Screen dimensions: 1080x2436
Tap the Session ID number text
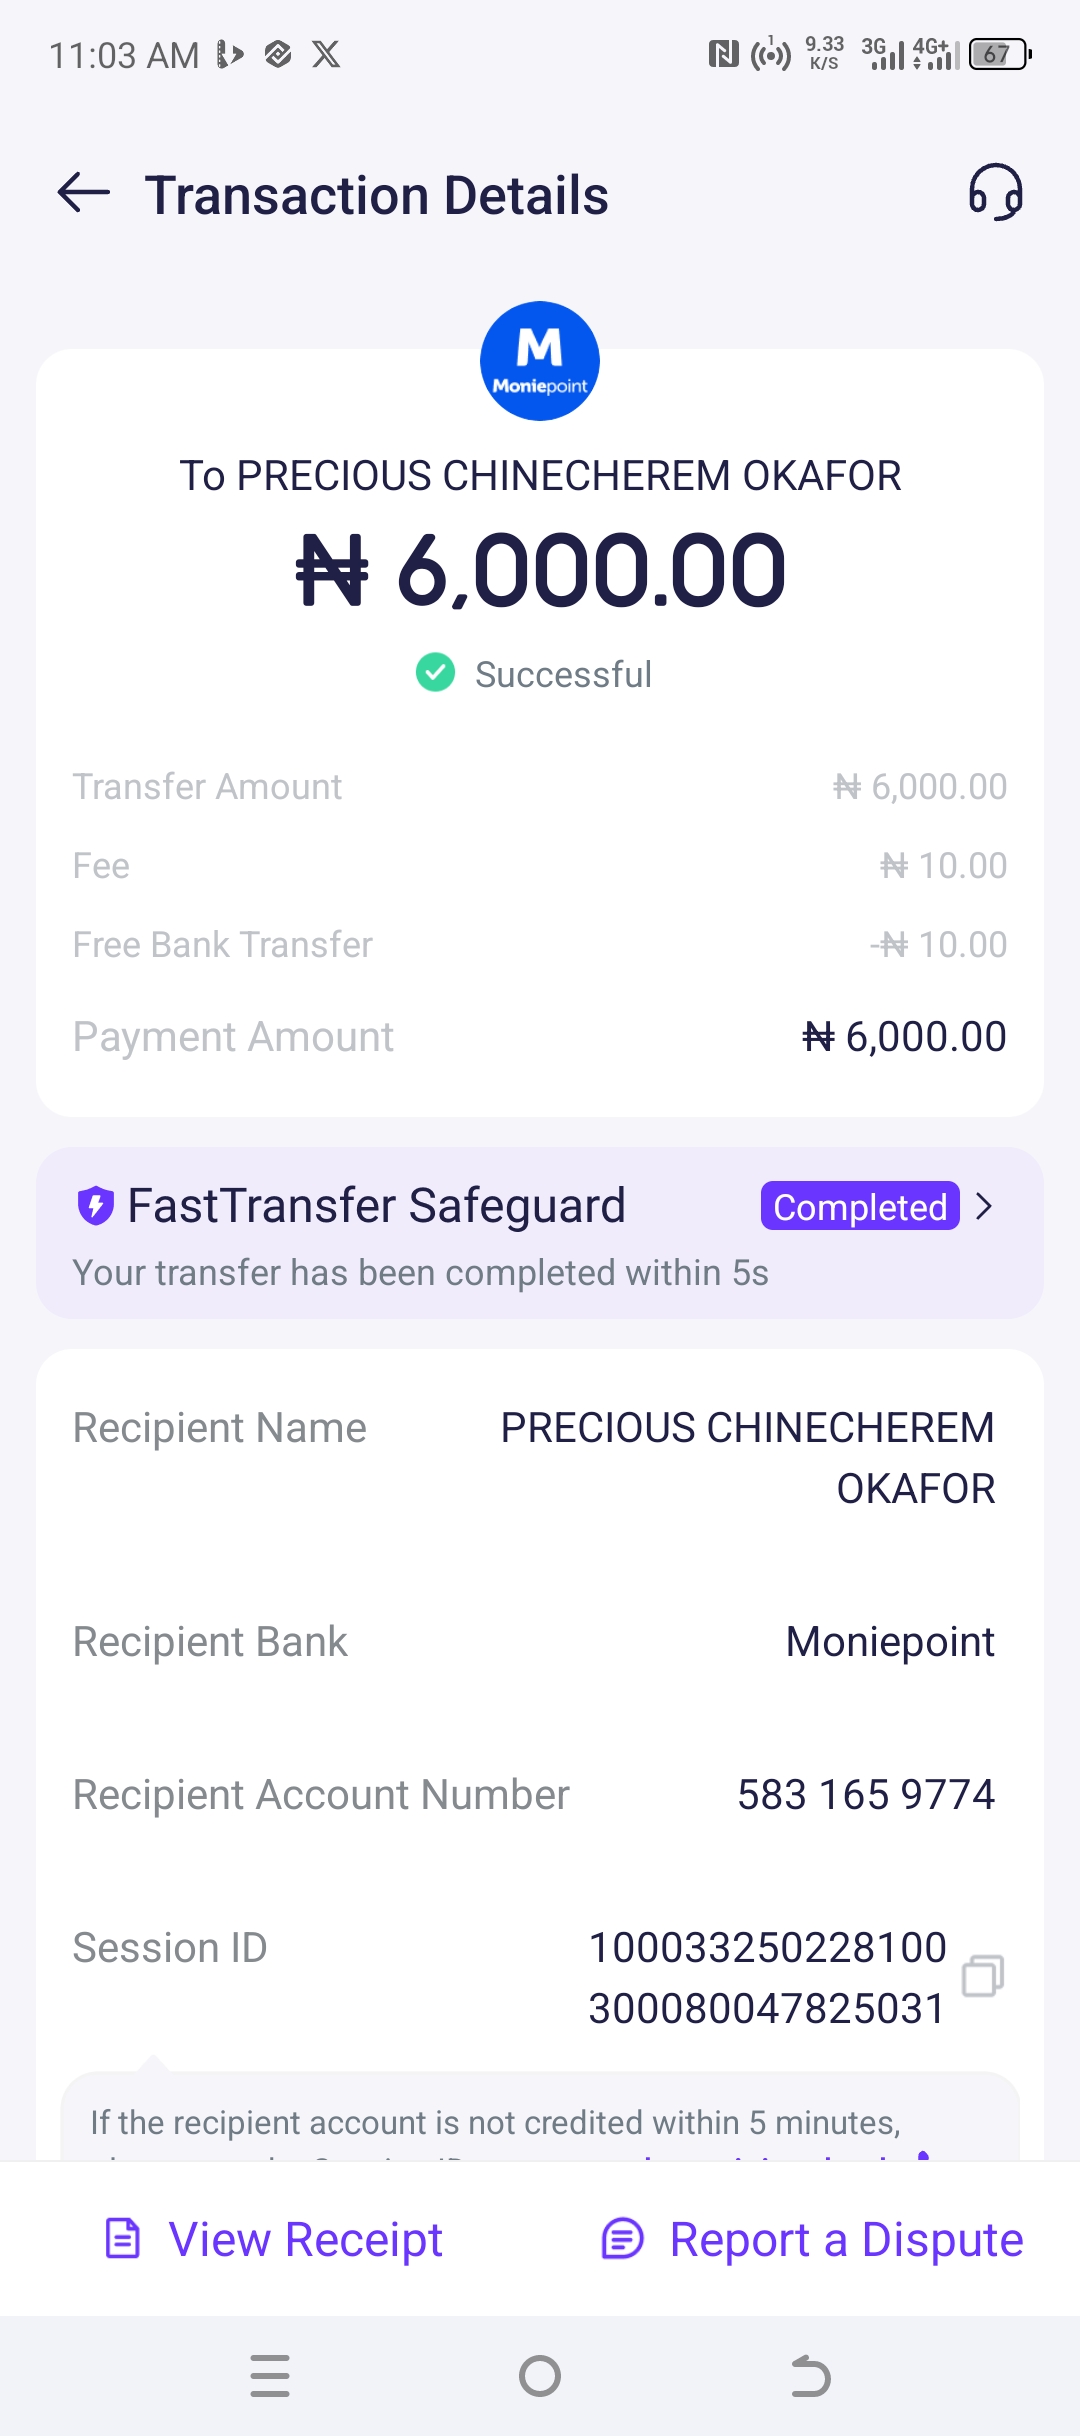[x=767, y=1977]
